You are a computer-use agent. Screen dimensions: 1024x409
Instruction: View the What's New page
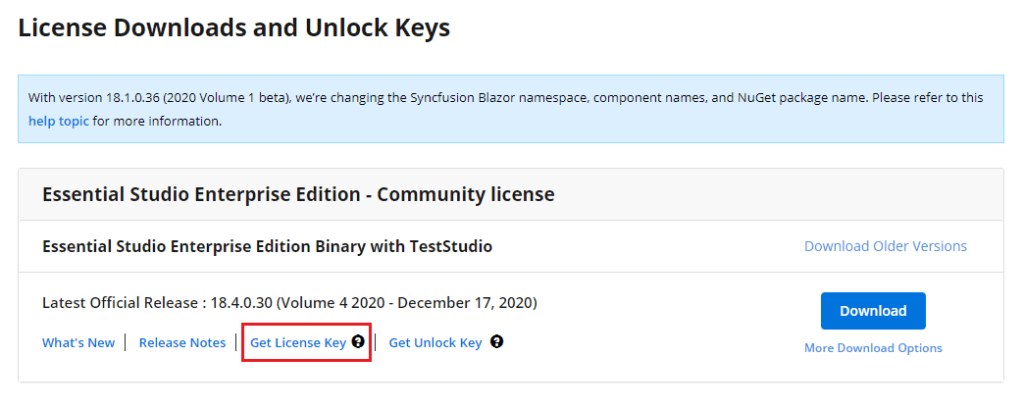[x=78, y=343]
